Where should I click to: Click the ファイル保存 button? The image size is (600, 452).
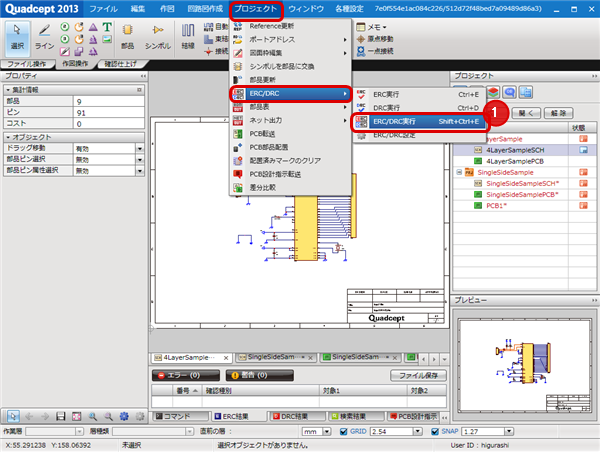pos(418,375)
